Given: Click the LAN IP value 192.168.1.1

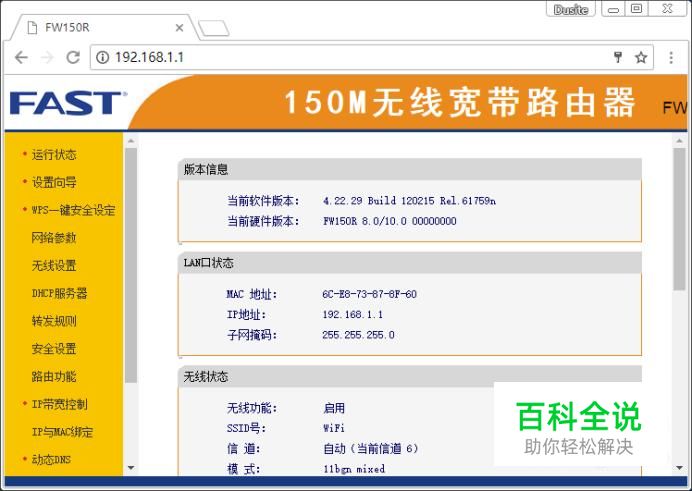Looking at the screenshot, I should point(353,315).
